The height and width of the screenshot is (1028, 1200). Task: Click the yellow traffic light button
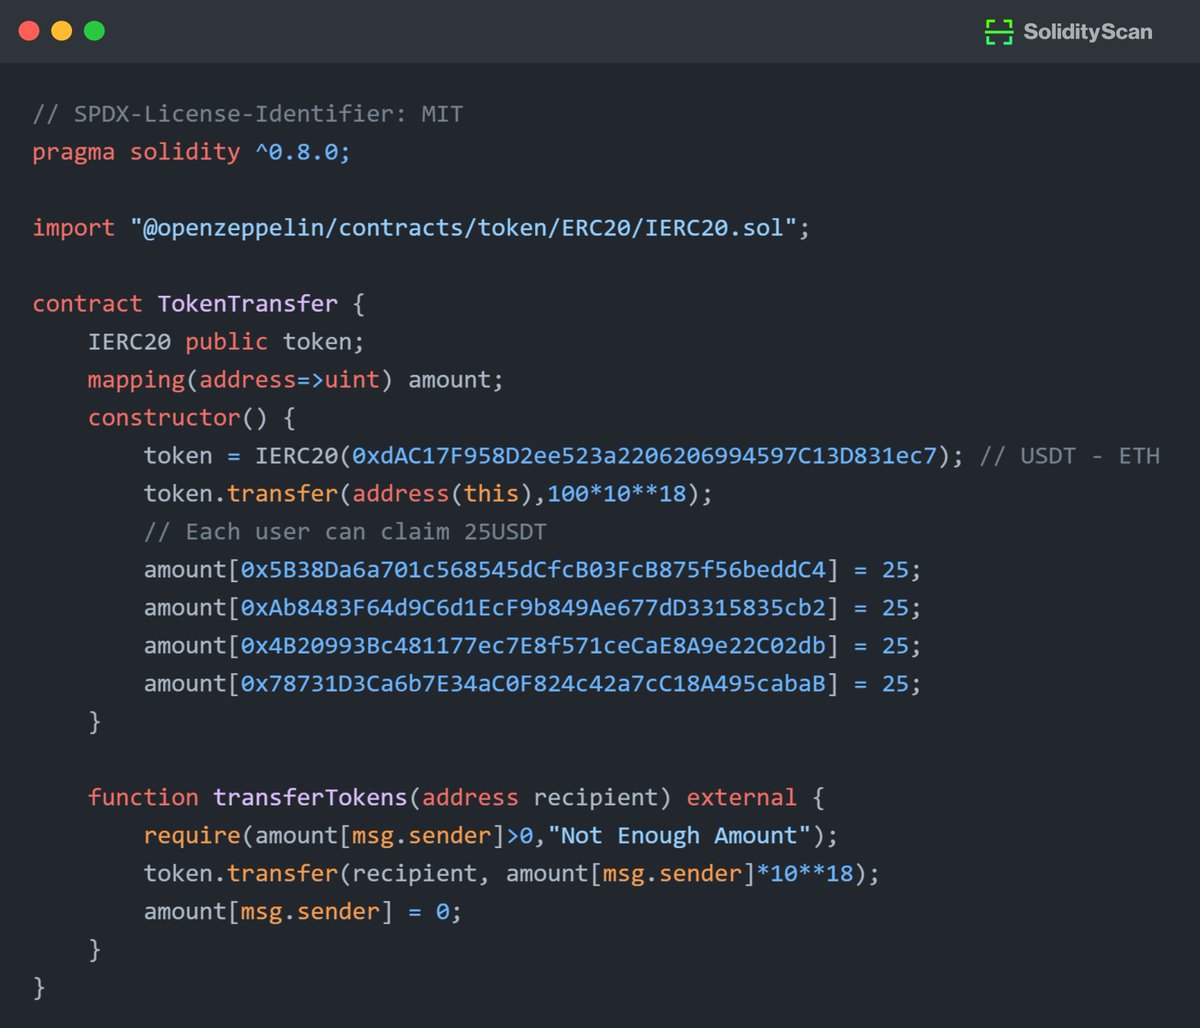tap(61, 31)
